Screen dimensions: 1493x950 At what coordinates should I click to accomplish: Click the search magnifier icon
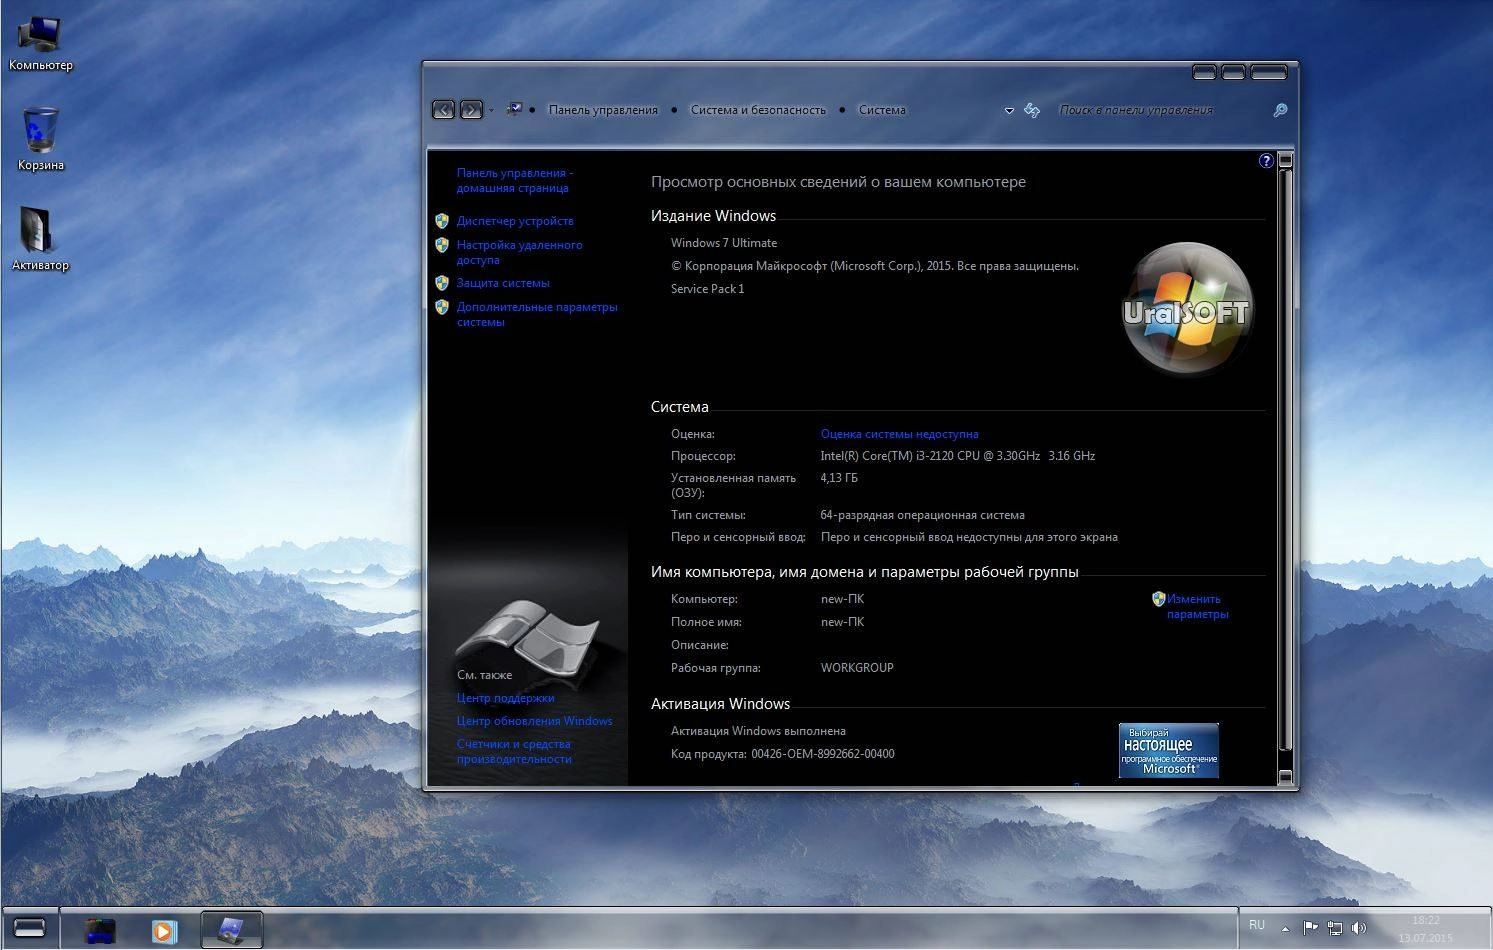click(x=1280, y=110)
